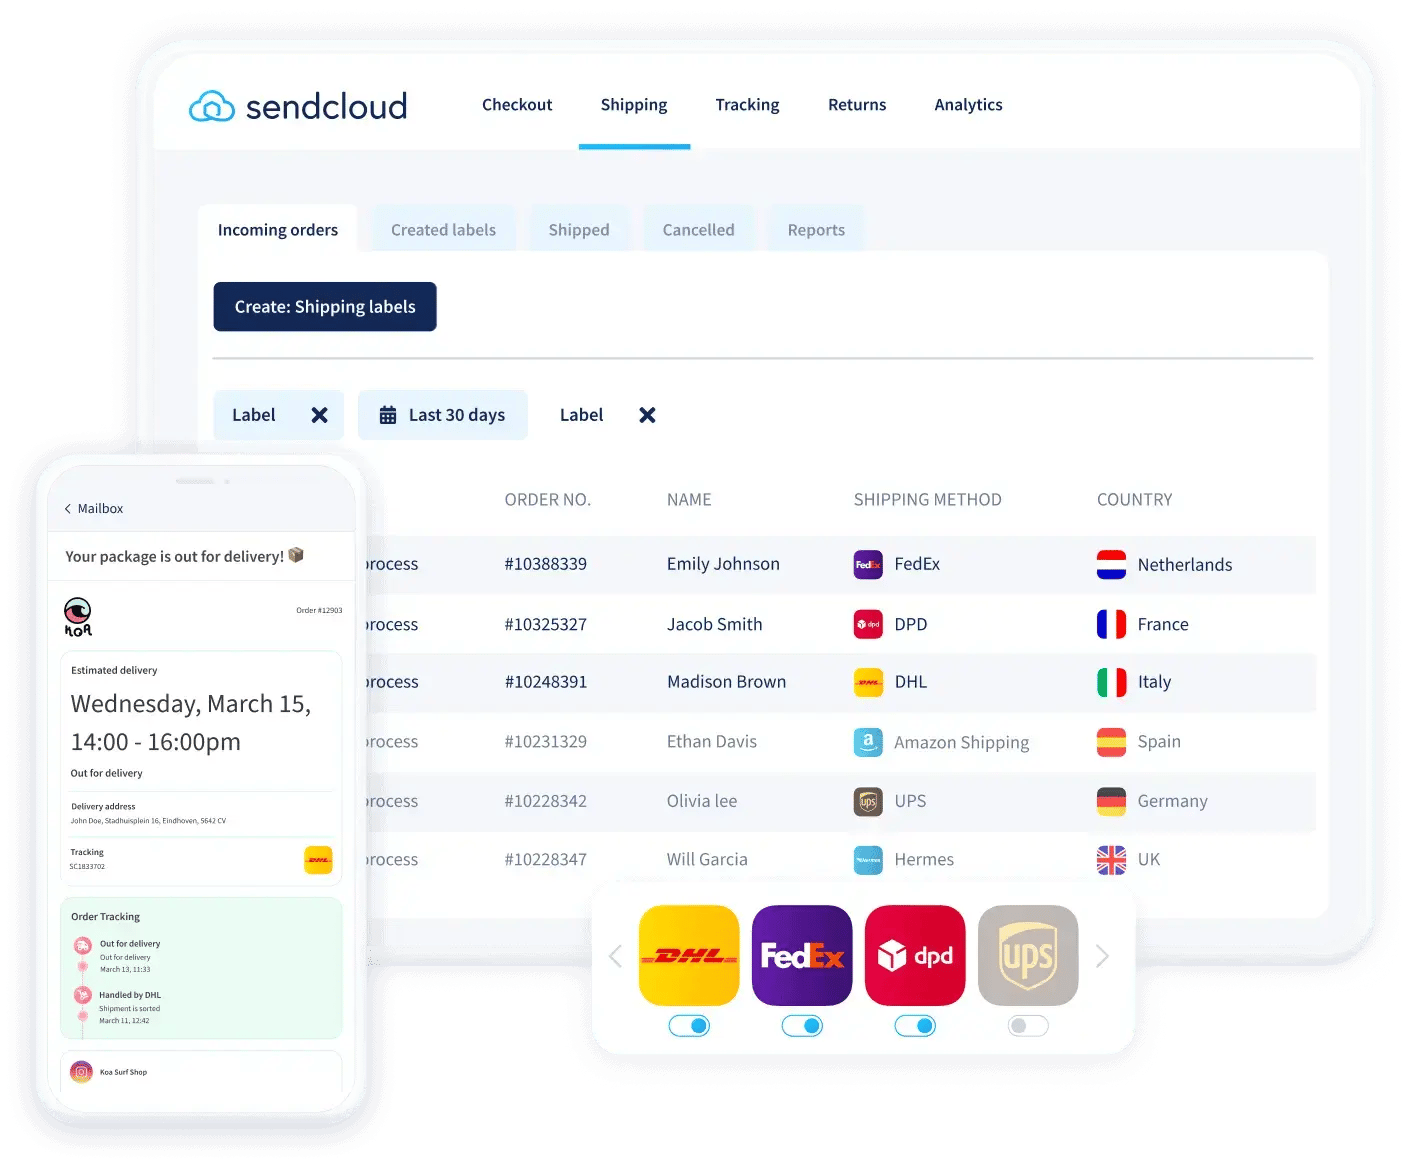Click the Spain flag icon
This screenshot has height=1166, width=1412.
pos(1111,742)
